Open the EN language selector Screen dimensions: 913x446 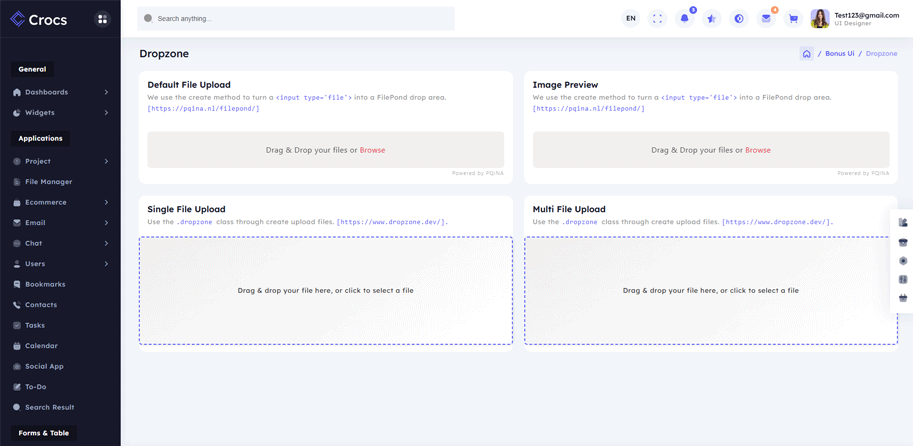coord(630,19)
